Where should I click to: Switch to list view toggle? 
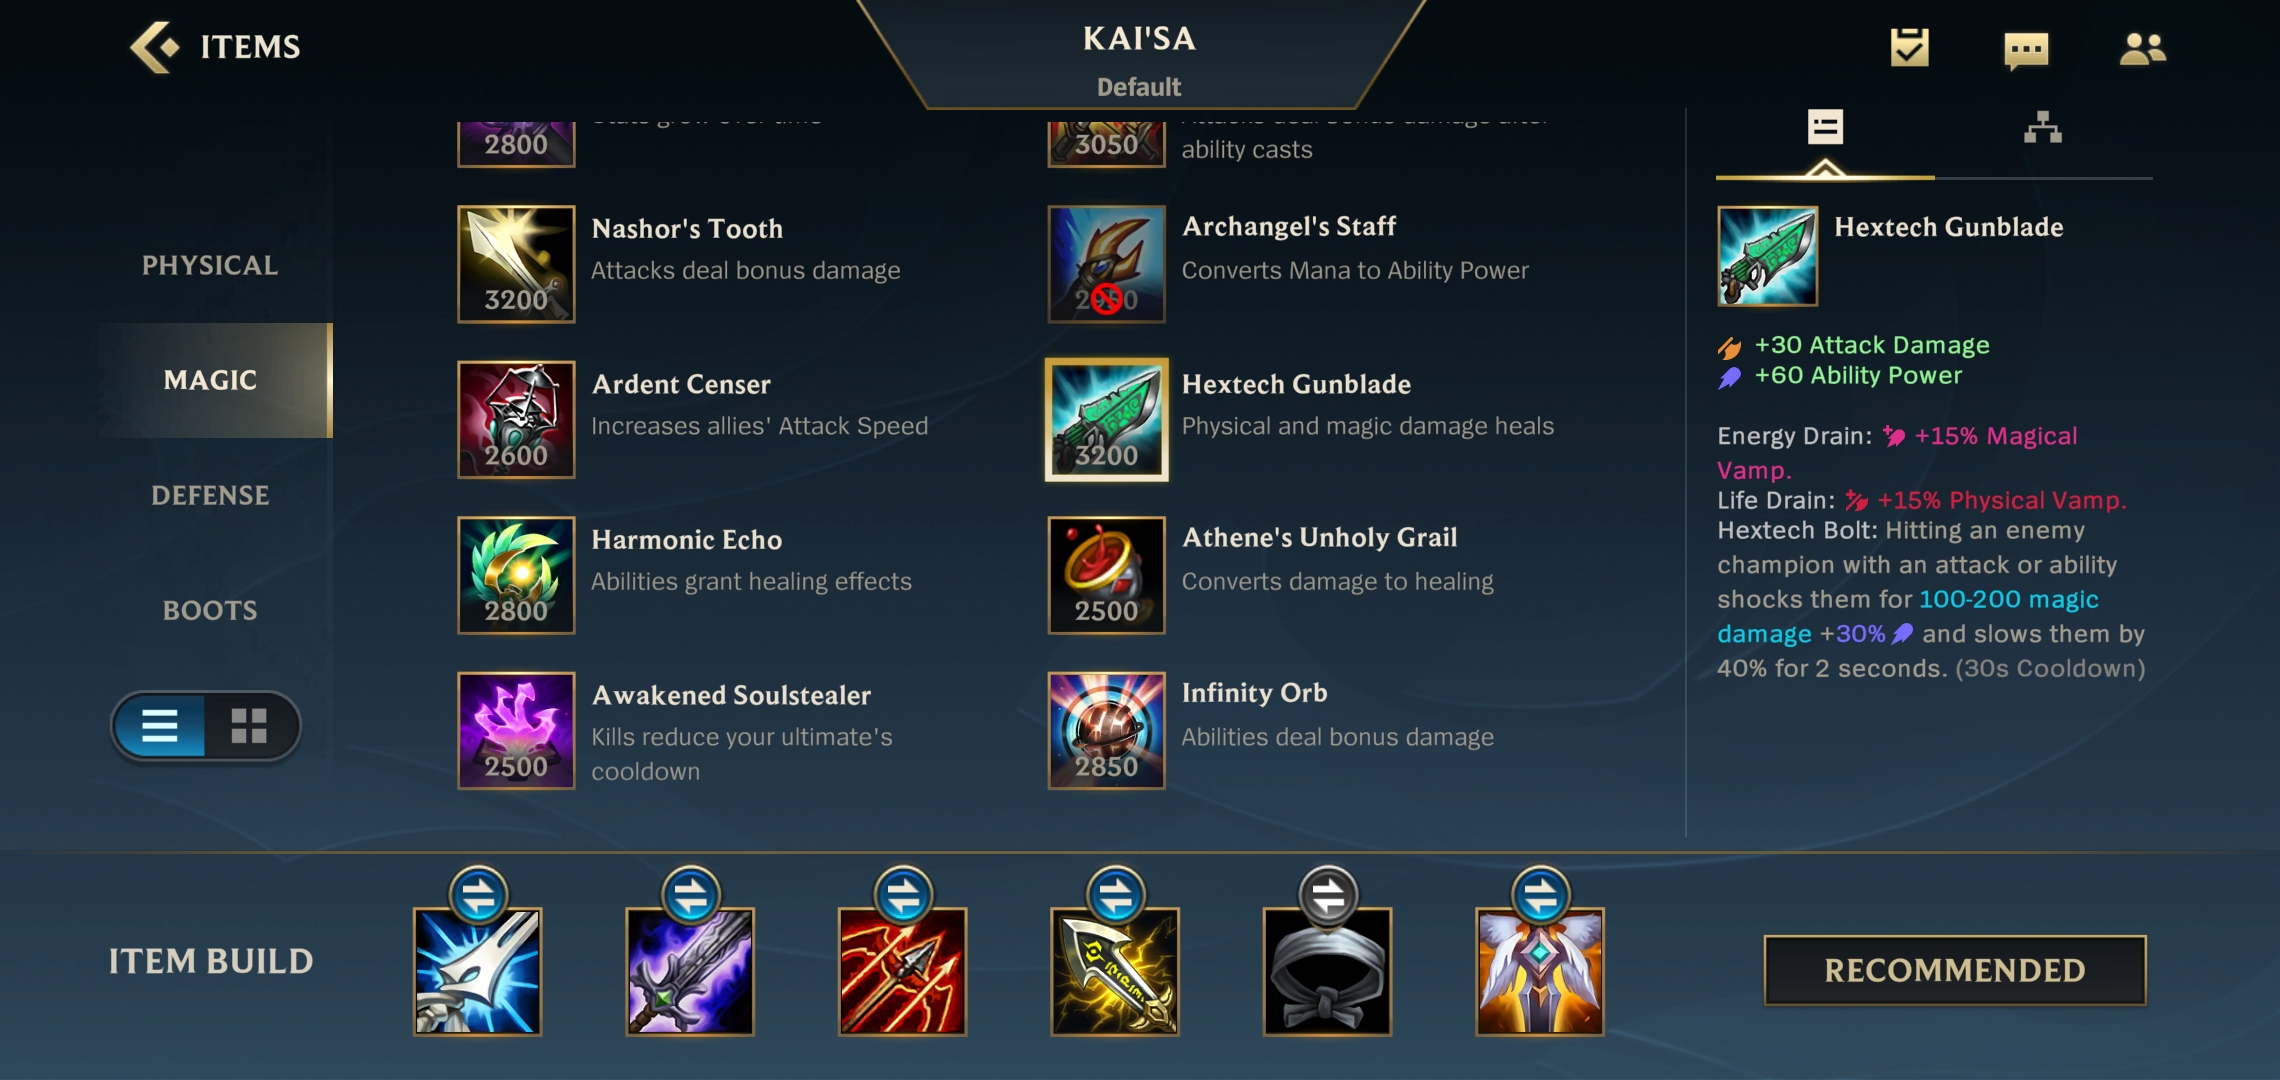pyautogui.click(x=160, y=726)
